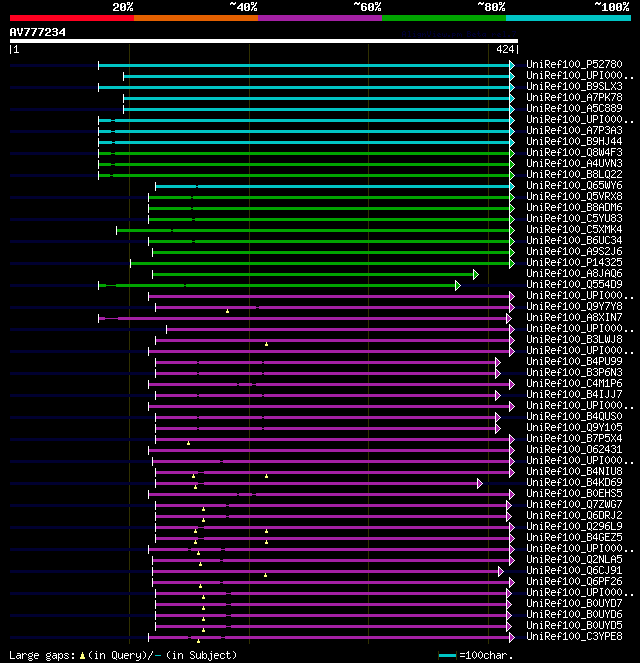The image size is (640, 663).
Task: Select the UniRef100_A8XIN7 entry
Action: [x=574, y=317]
